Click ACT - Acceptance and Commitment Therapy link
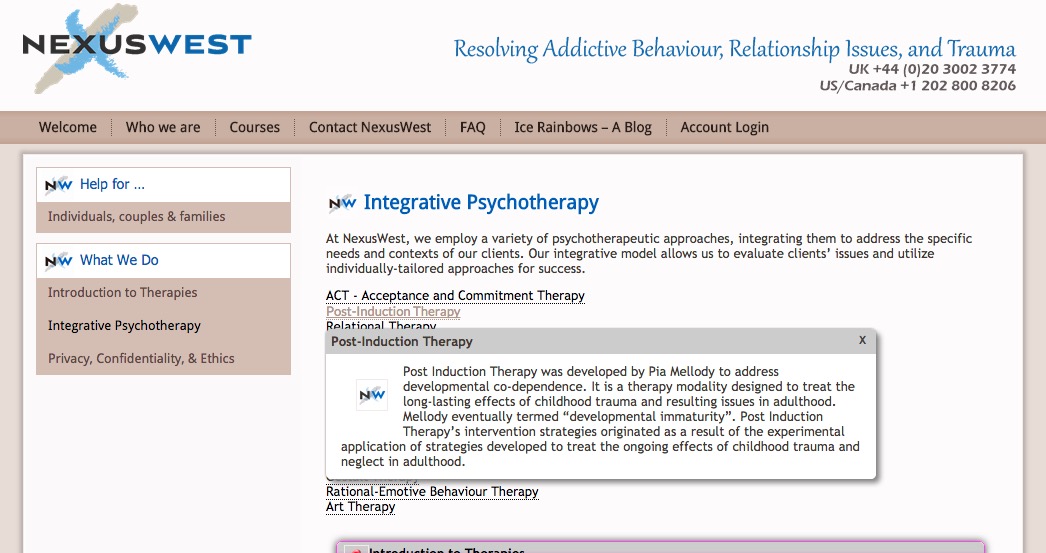The image size is (1046, 553). 455,296
